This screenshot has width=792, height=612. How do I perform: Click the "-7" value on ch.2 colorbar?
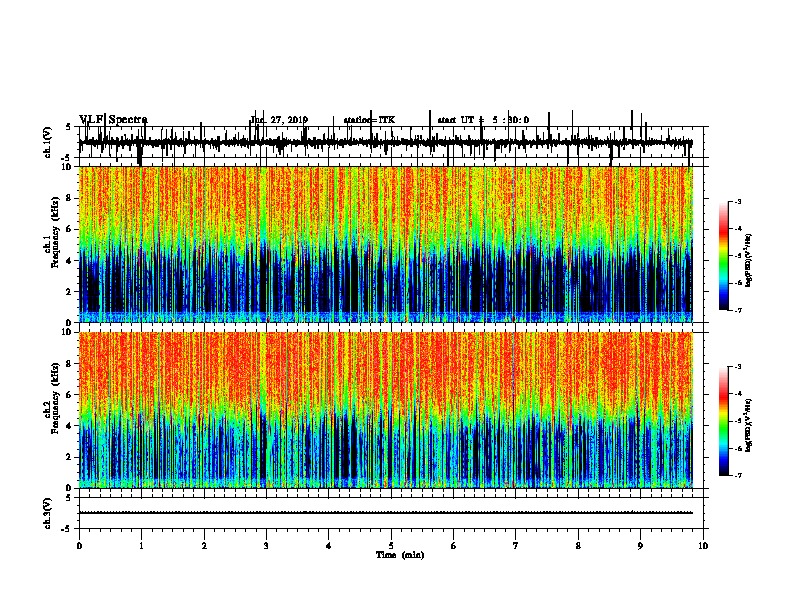[738, 476]
